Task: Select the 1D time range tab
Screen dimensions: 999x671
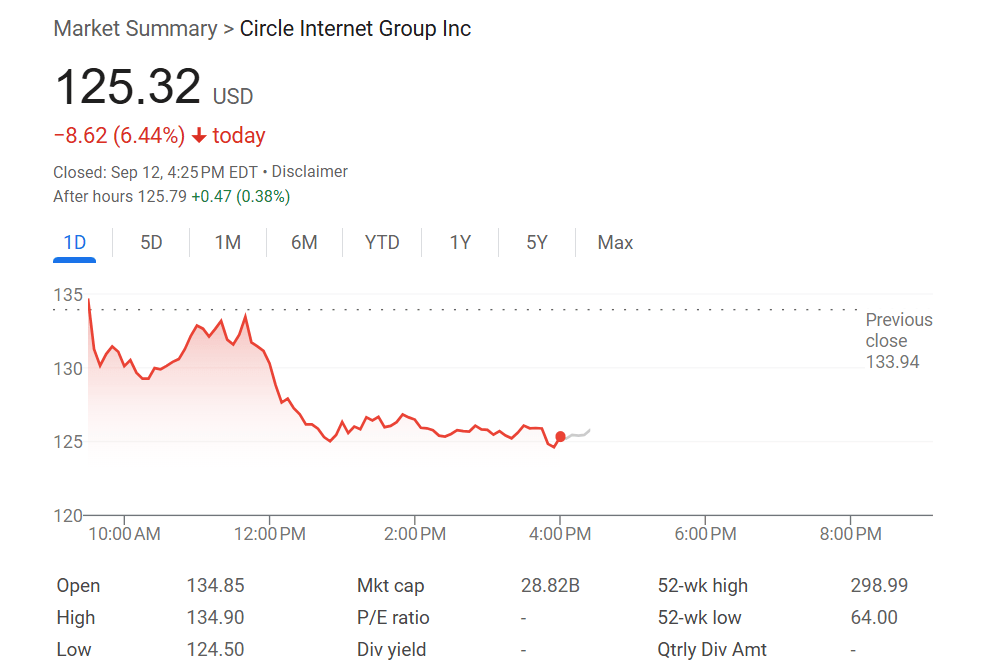Action: tap(75, 243)
